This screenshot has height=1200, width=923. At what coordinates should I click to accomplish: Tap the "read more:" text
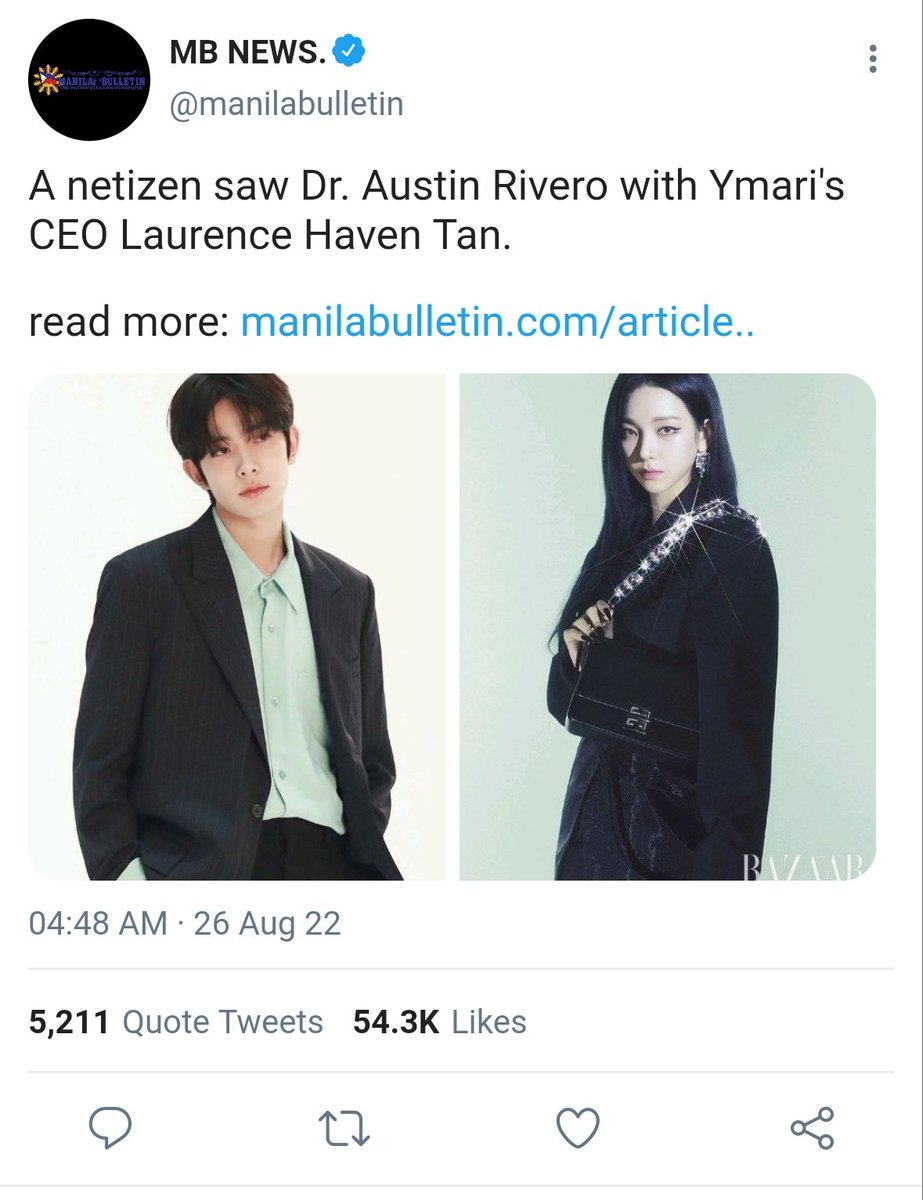[x=130, y=322]
